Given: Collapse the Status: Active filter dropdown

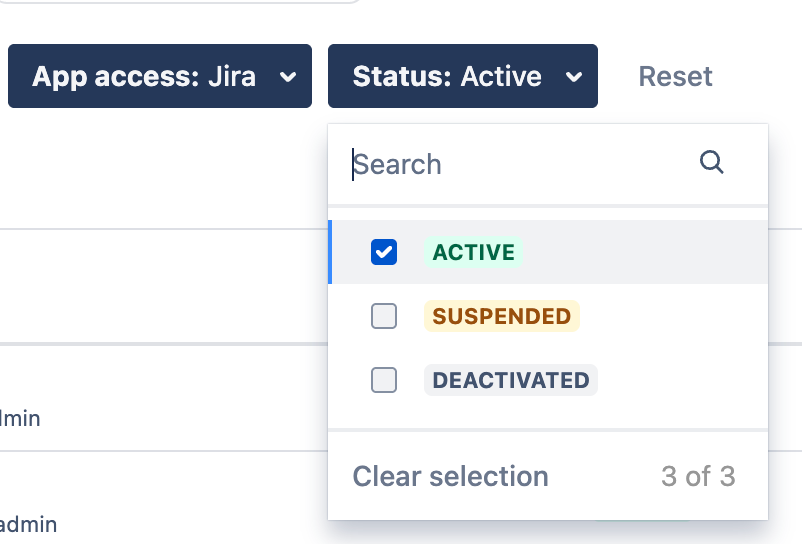Looking at the screenshot, I should tap(462, 76).
